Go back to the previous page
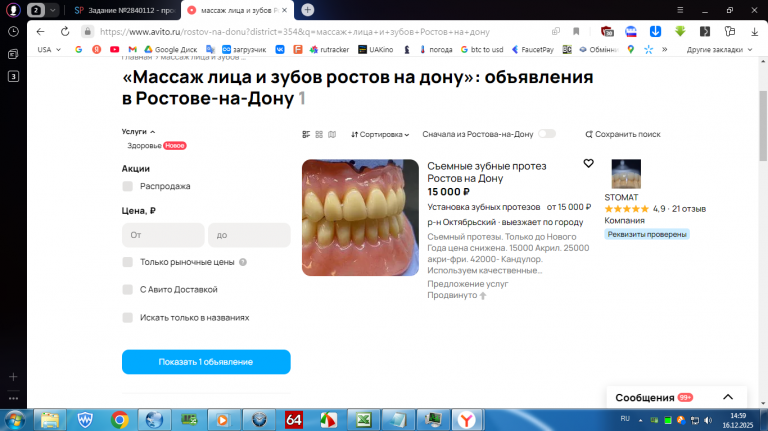This screenshot has height=431, width=768. pos(40,31)
